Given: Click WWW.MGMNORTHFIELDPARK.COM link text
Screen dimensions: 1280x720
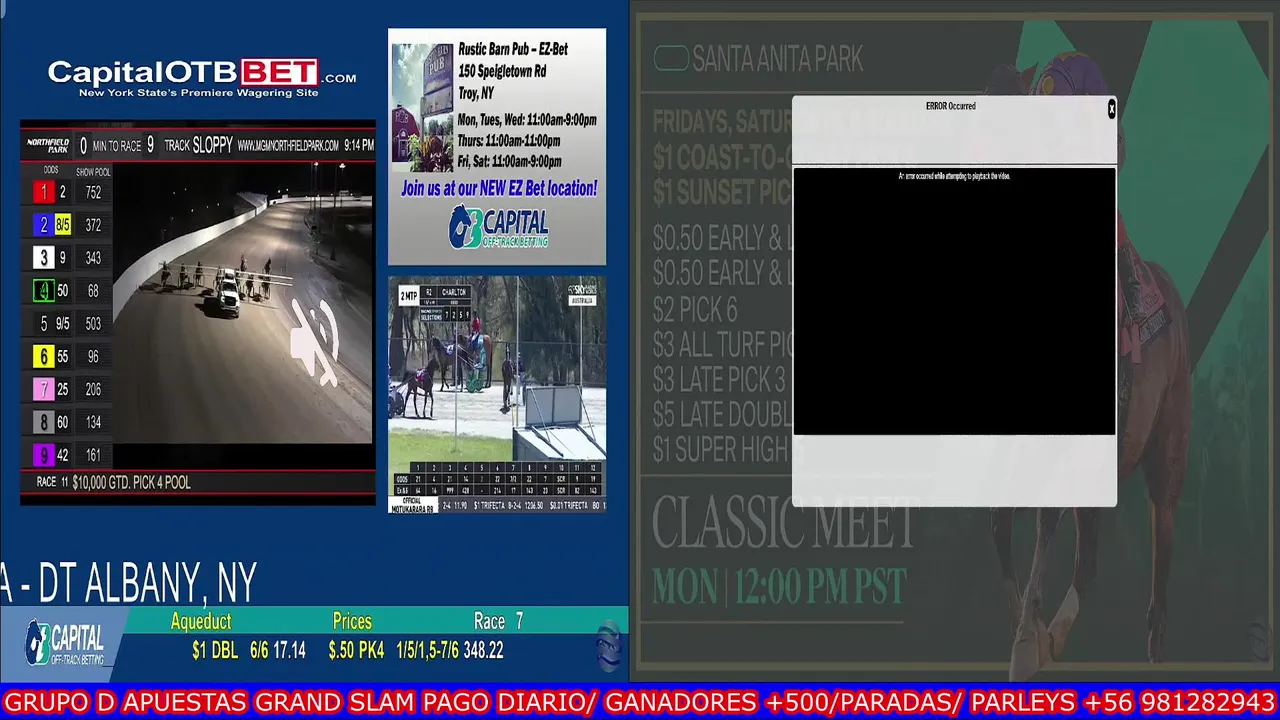Looking at the screenshot, I should [288, 146].
